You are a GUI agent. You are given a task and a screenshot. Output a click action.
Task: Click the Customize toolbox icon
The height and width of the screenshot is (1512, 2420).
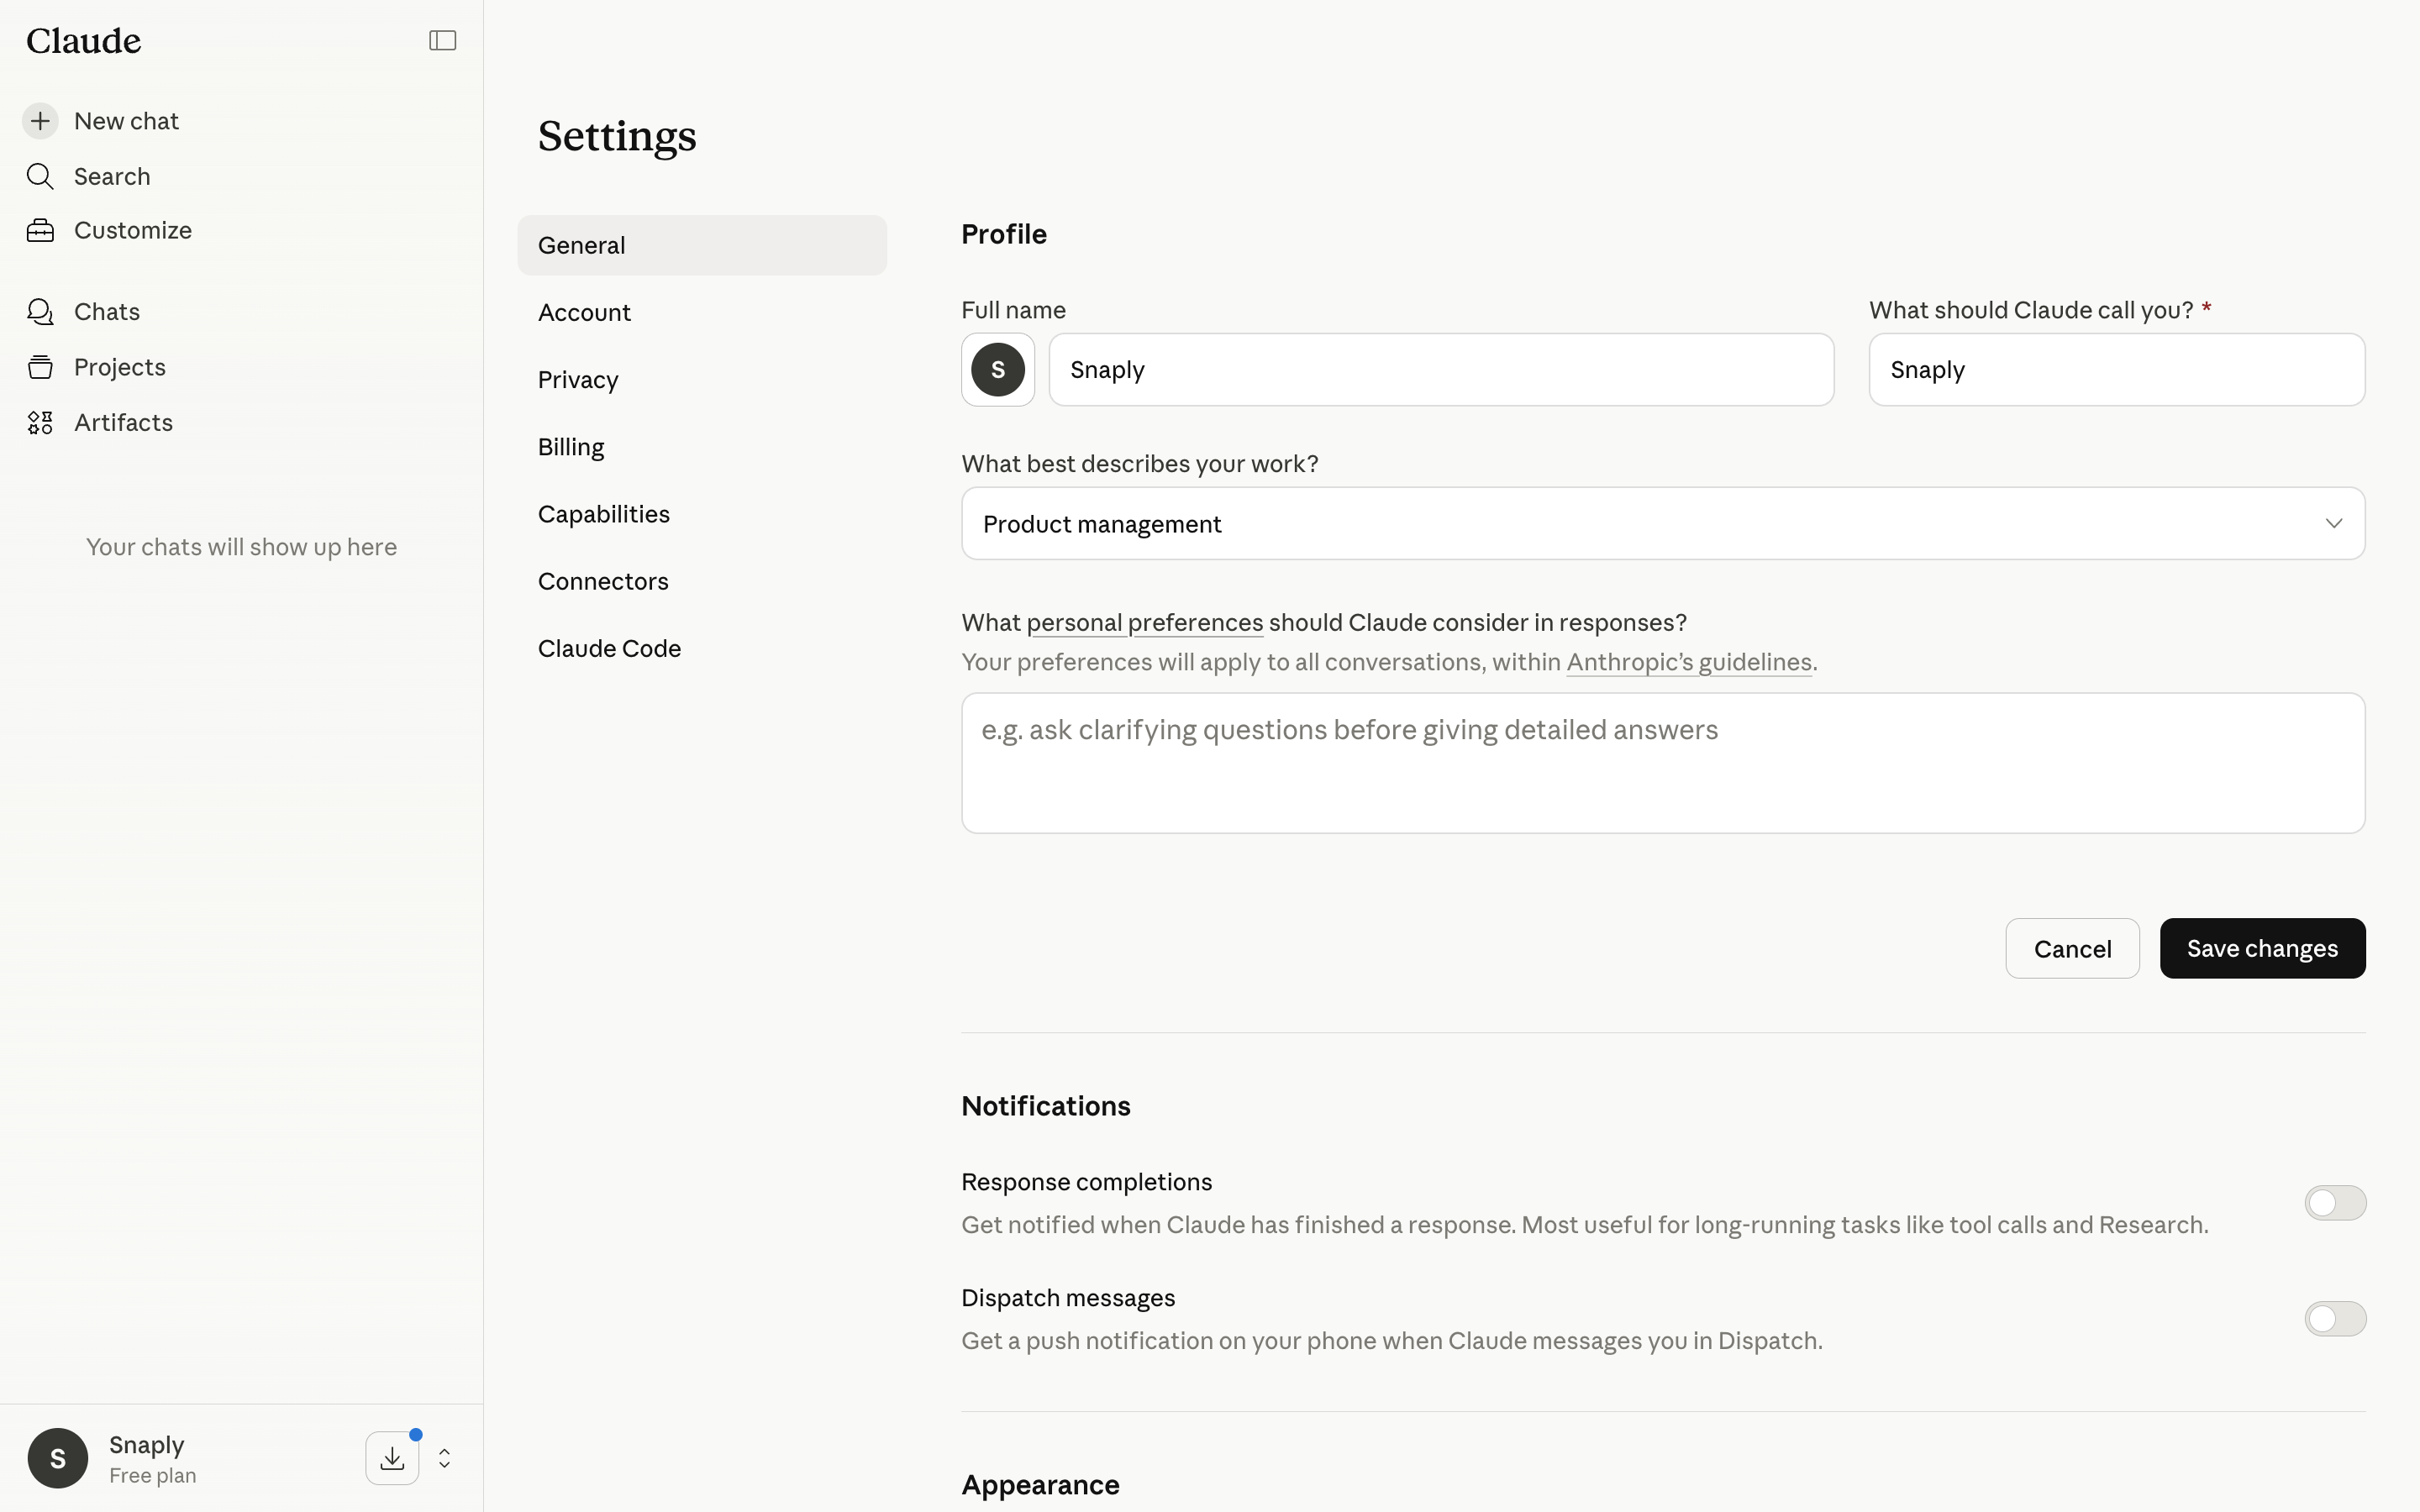40,230
